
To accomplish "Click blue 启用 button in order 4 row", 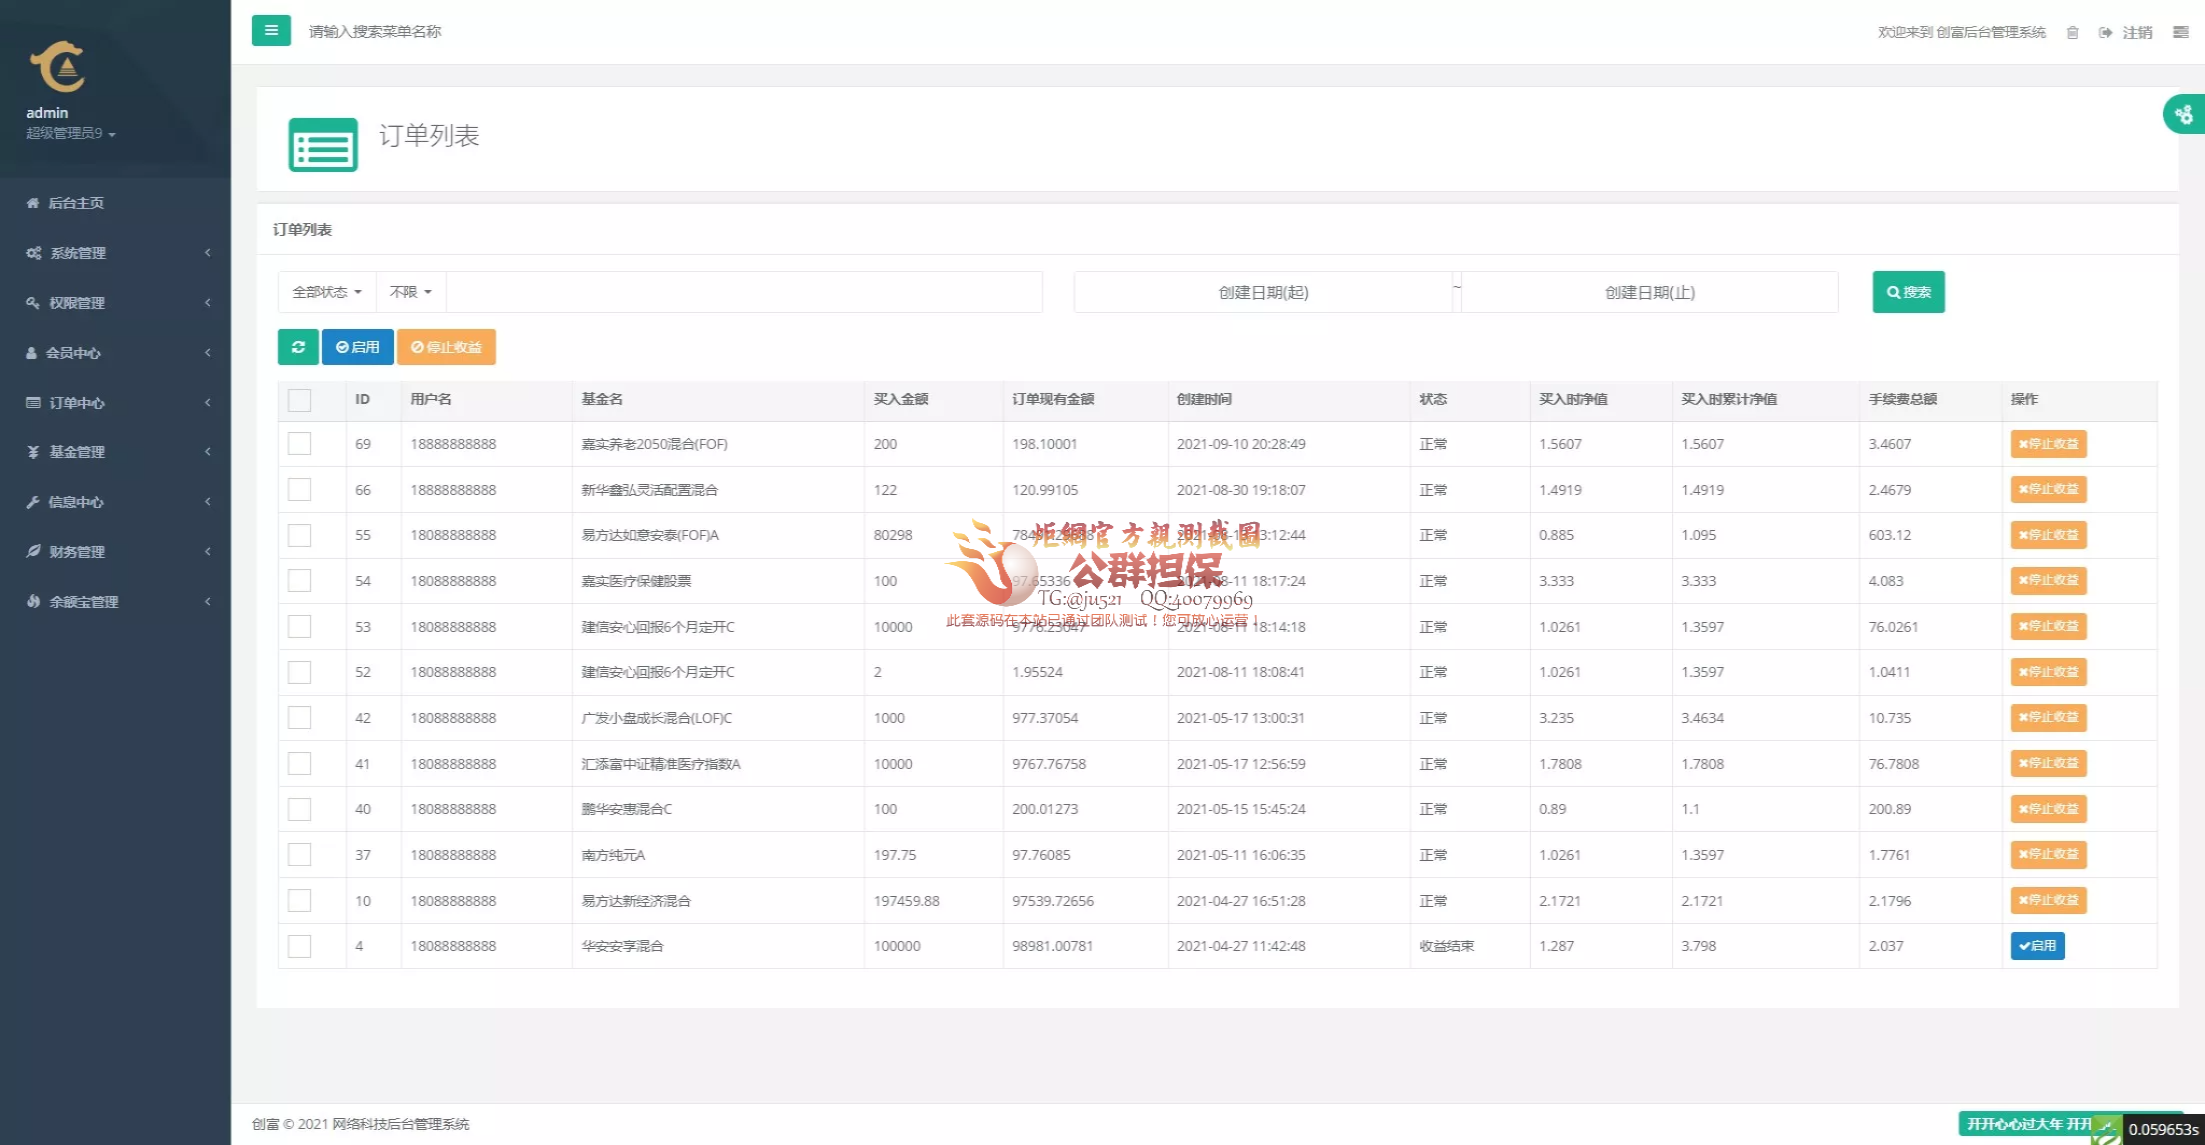I will tap(2037, 946).
